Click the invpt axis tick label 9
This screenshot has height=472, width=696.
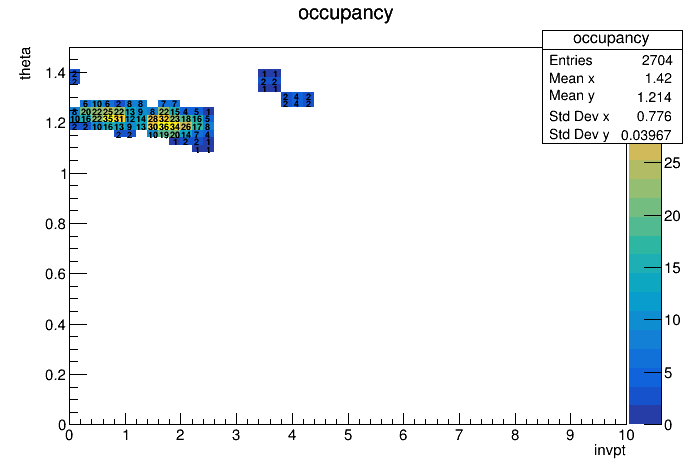click(x=570, y=435)
